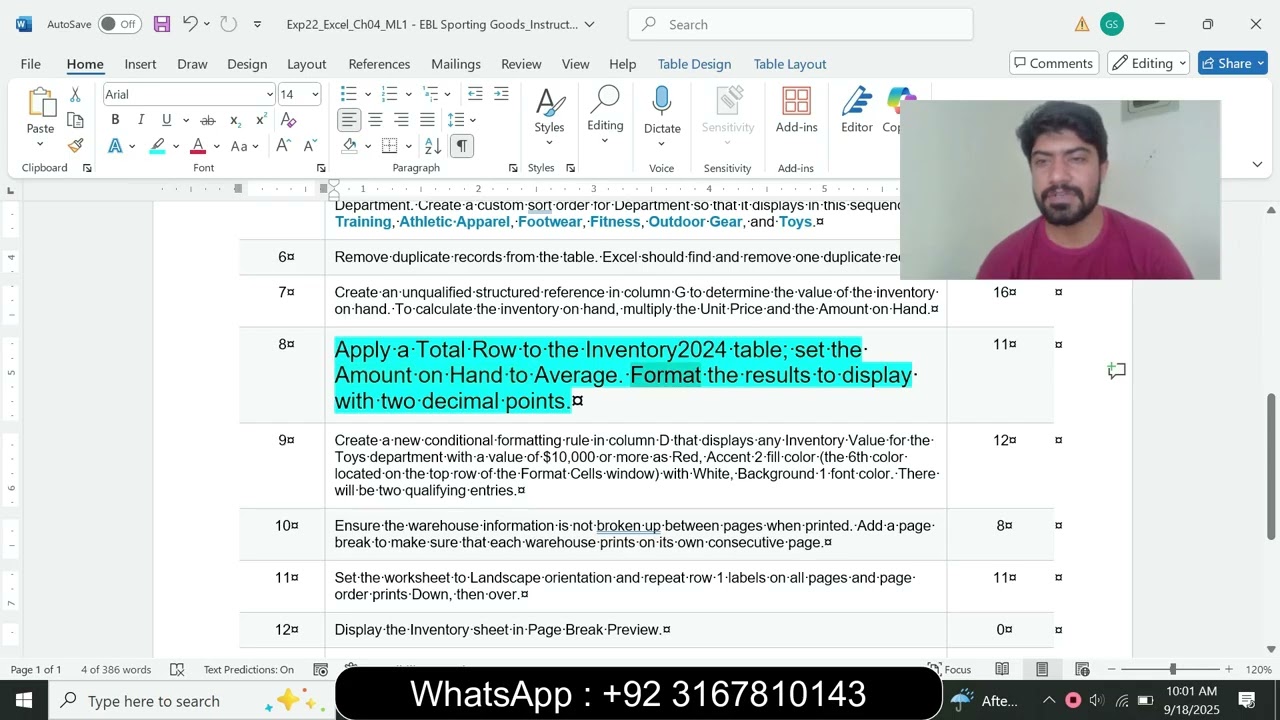Switch to the Layout tab
1280x720 pixels.
307,63
